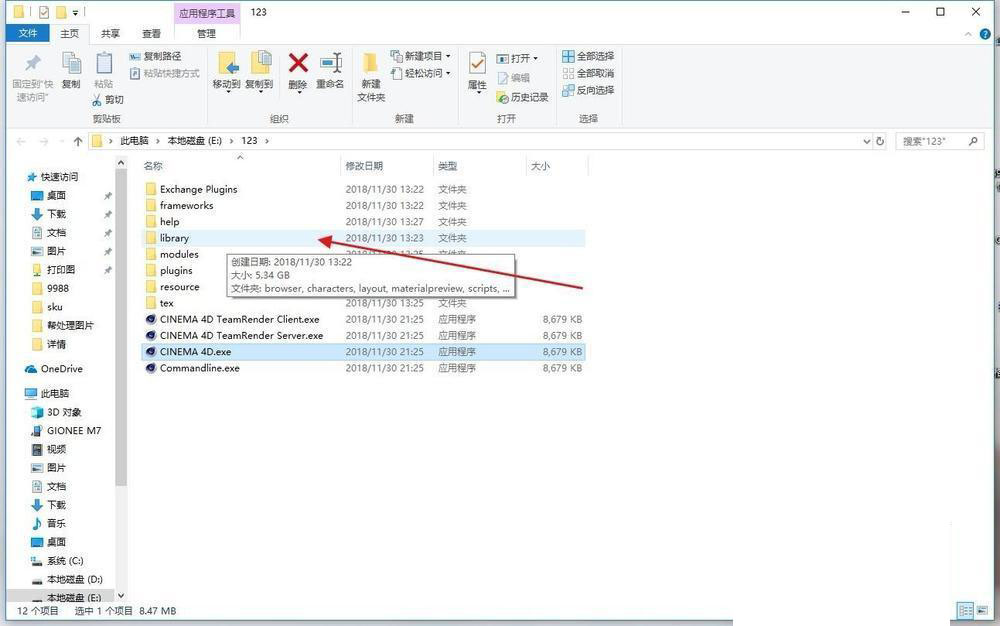The width and height of the screenshot is (1000, 626).
Task: Click the Paste ribbon button
Action: pos(104,70)
